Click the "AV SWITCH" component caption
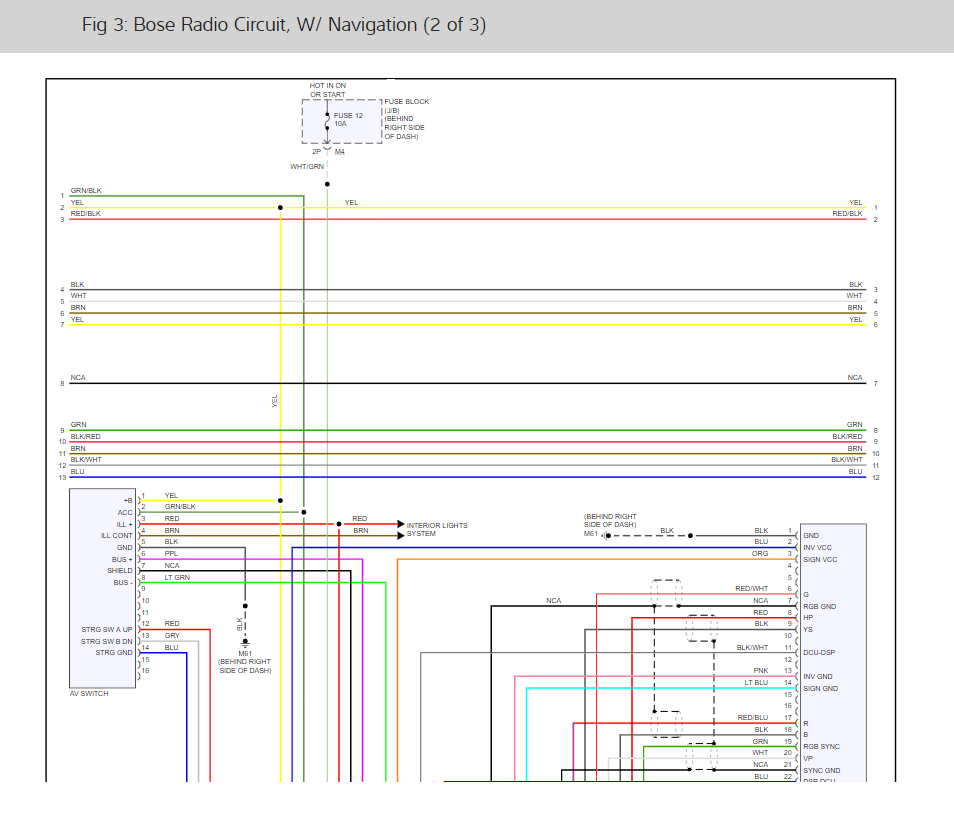The height and width of the screenshot is (814, 954). click(x=89, y=694)
